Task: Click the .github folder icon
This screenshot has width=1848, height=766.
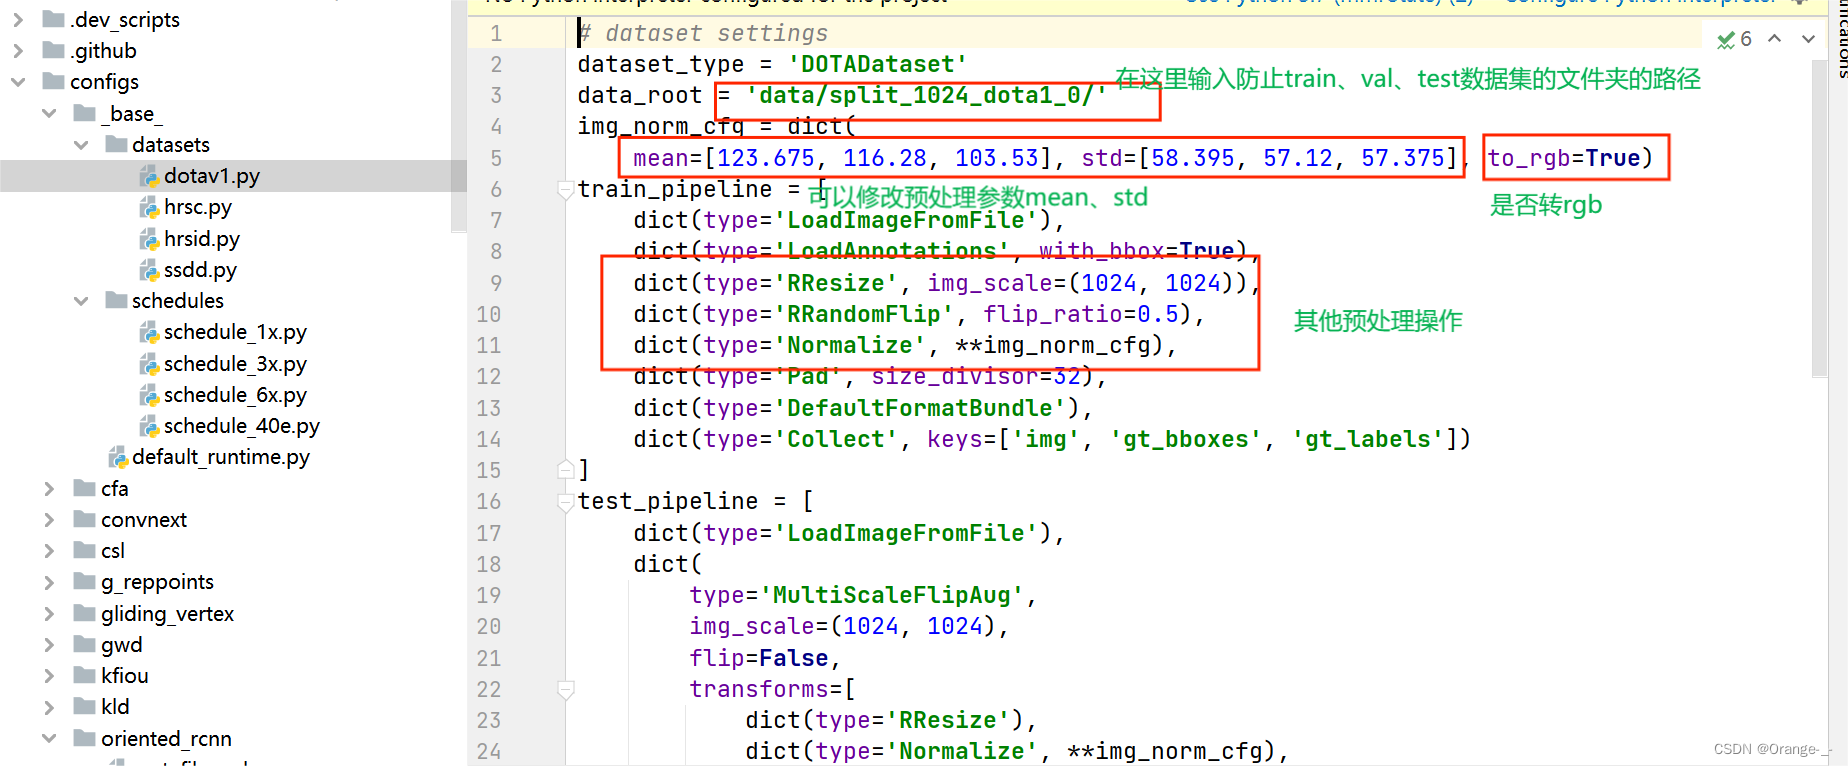Action: pos(53,50)
